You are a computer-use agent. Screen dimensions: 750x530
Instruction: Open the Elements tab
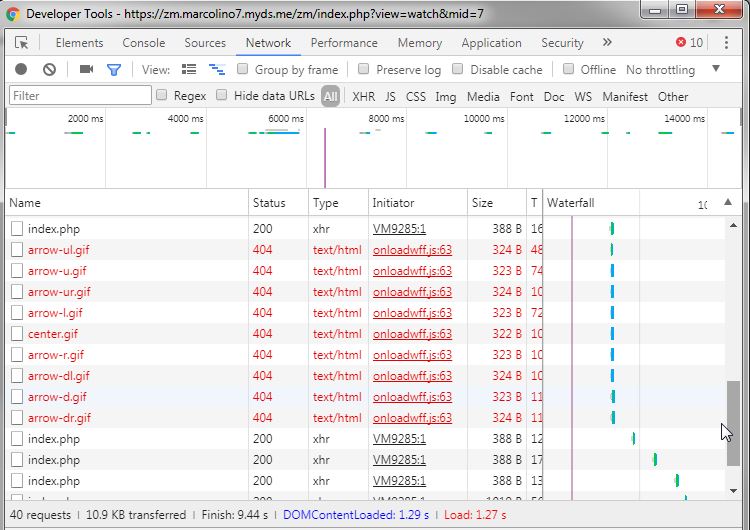tap(79, 43)
